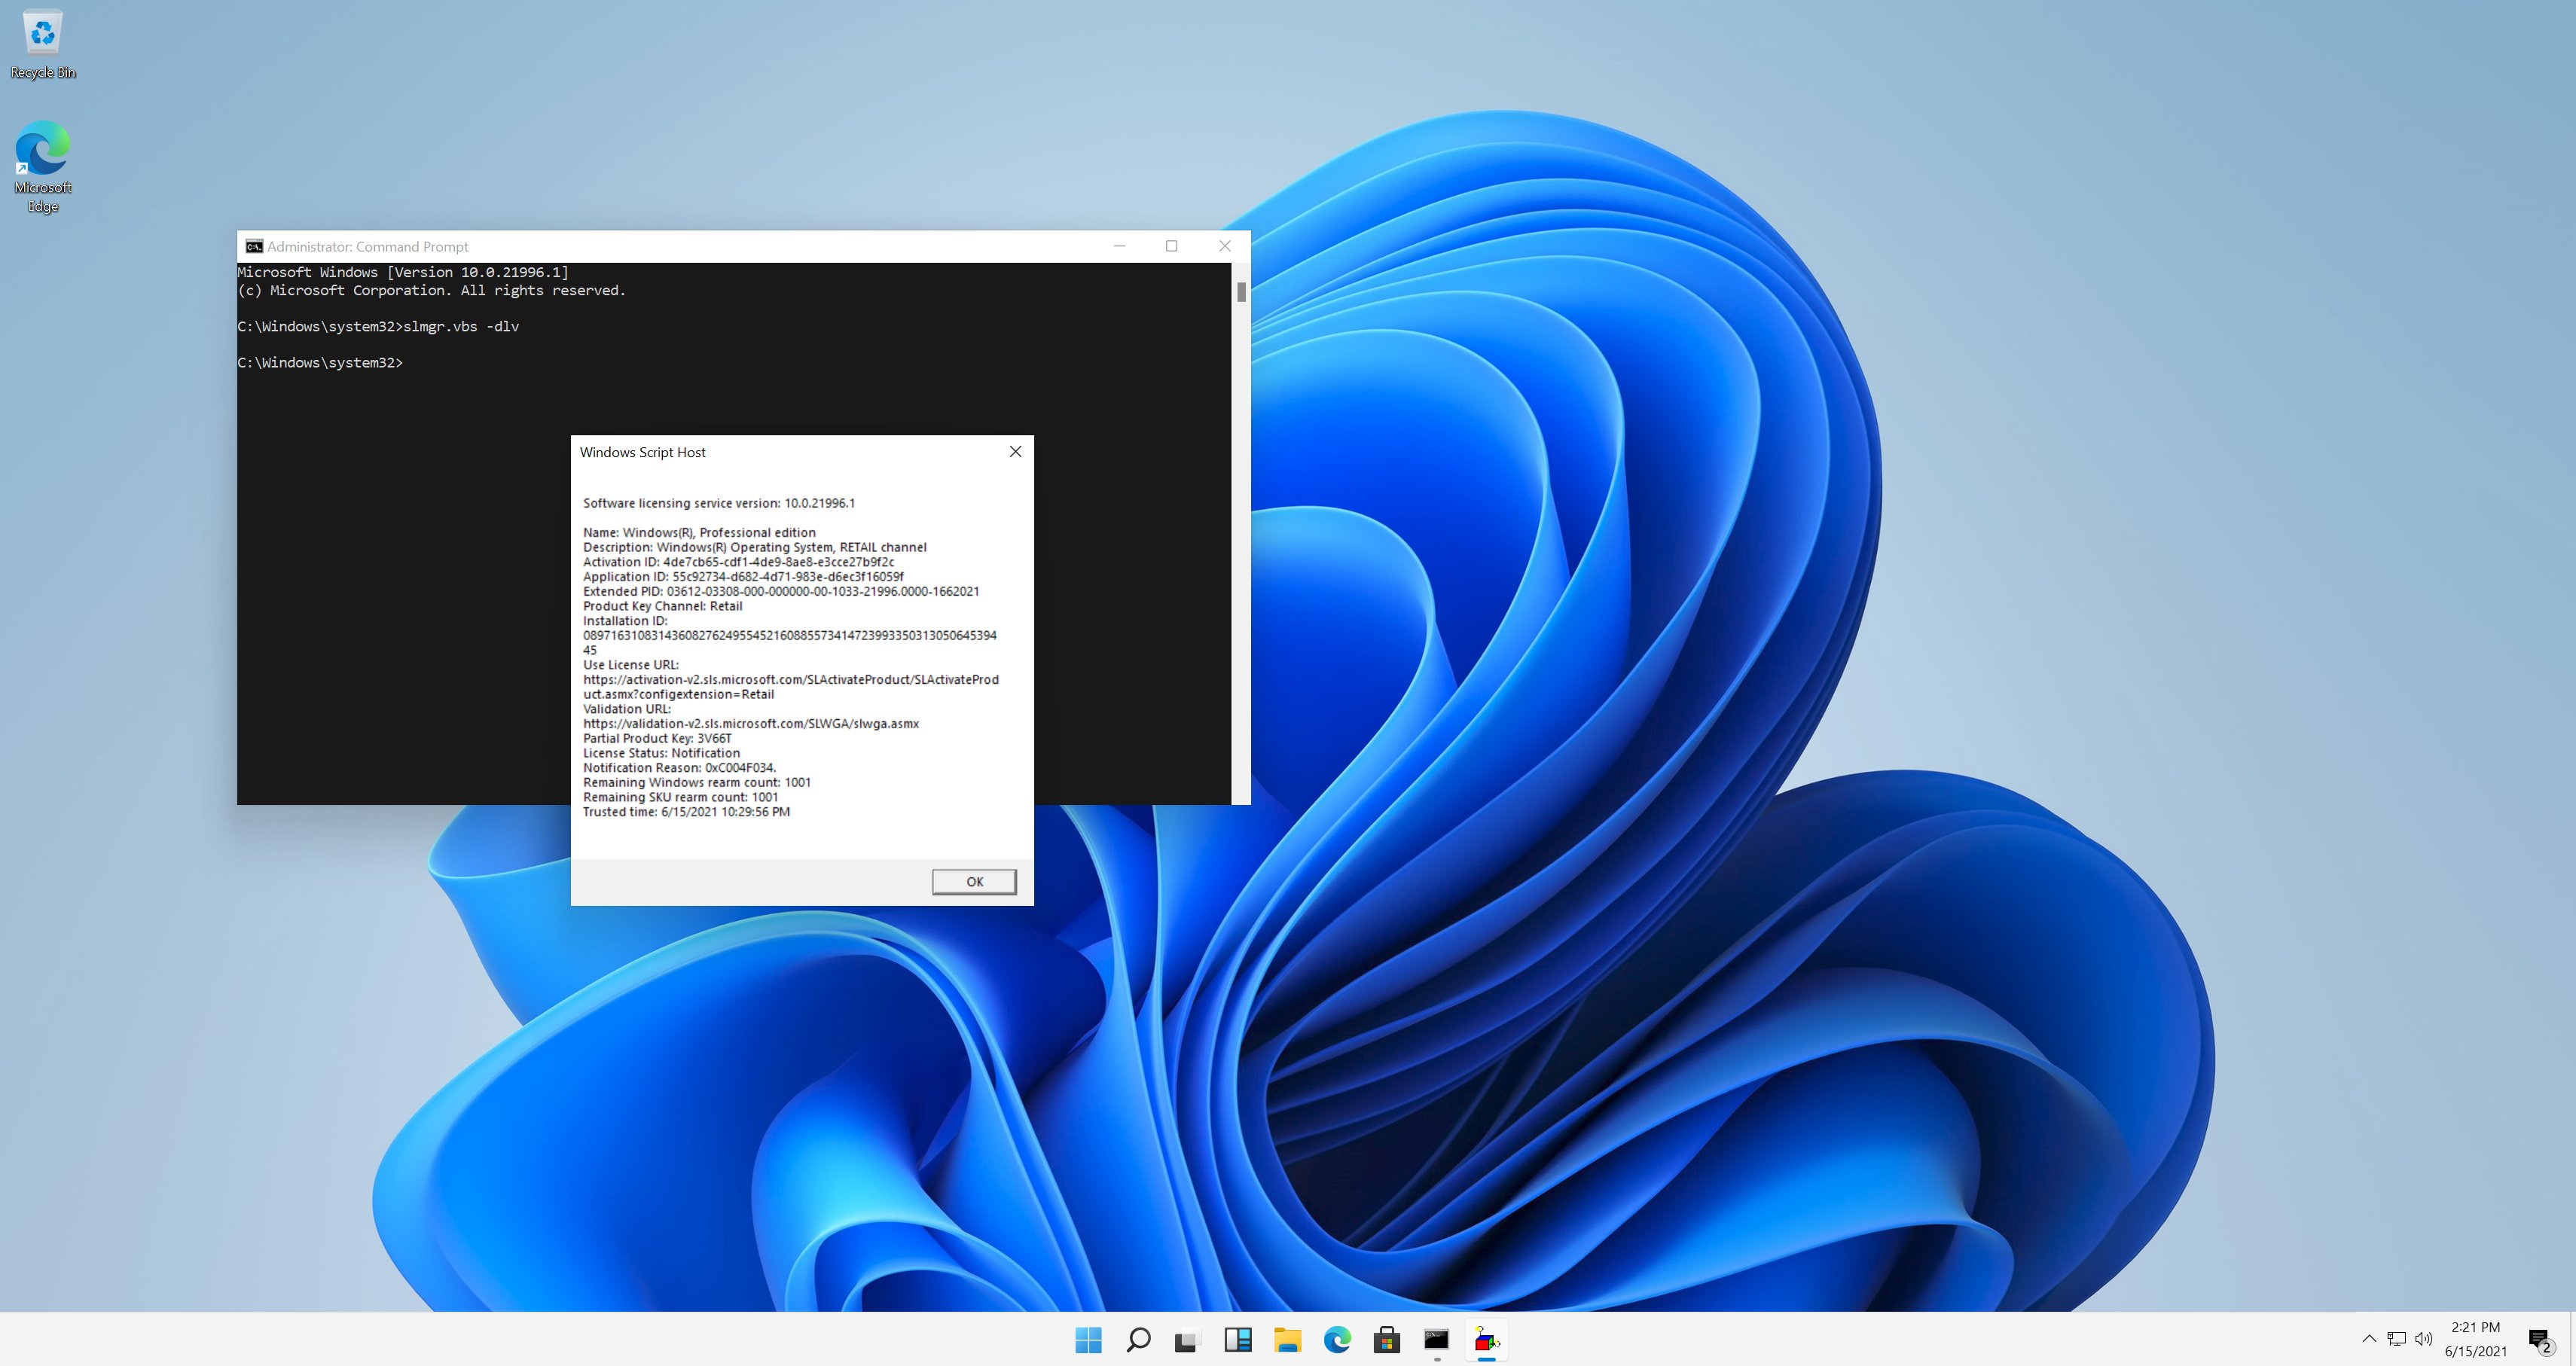
Task: Open the notification center icon
Action: pyautogui.click(x=2540, y=1339)
